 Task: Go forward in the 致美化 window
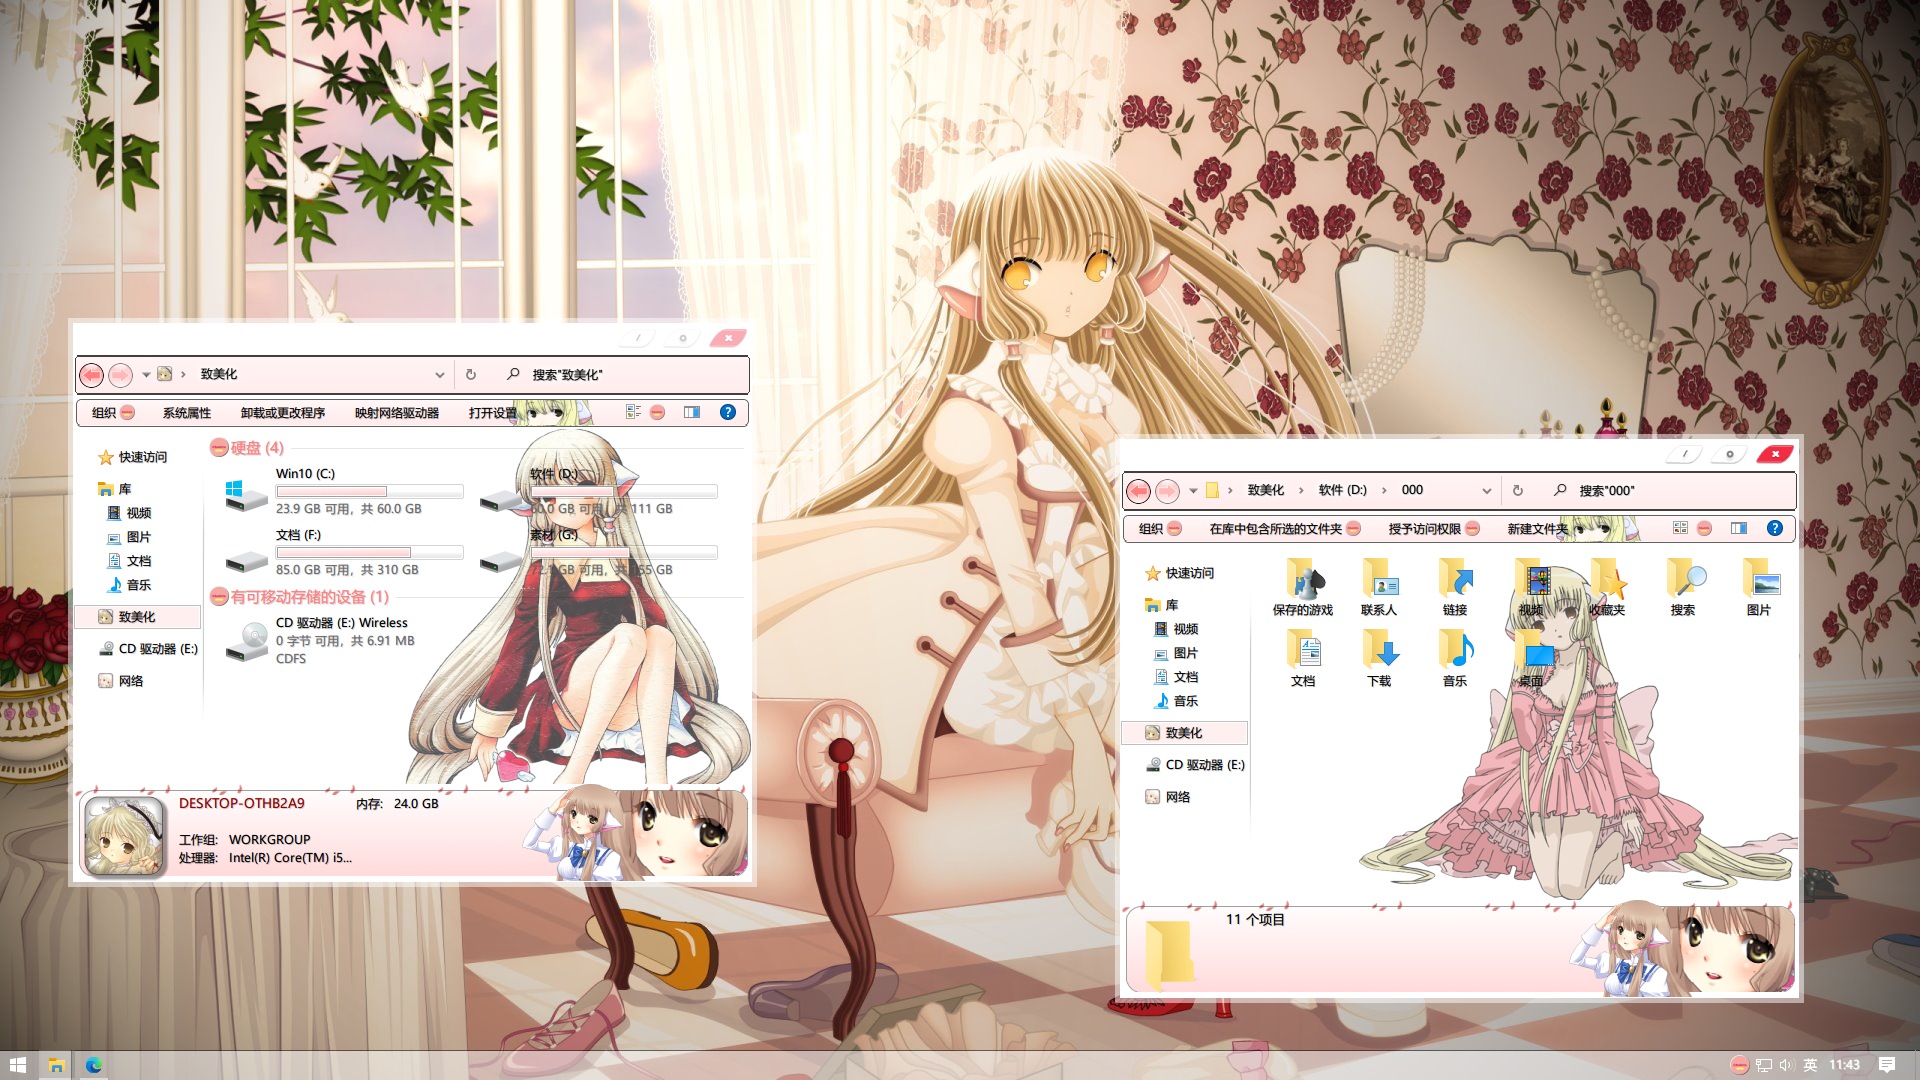pyautogui.click(x=120, y=375)
